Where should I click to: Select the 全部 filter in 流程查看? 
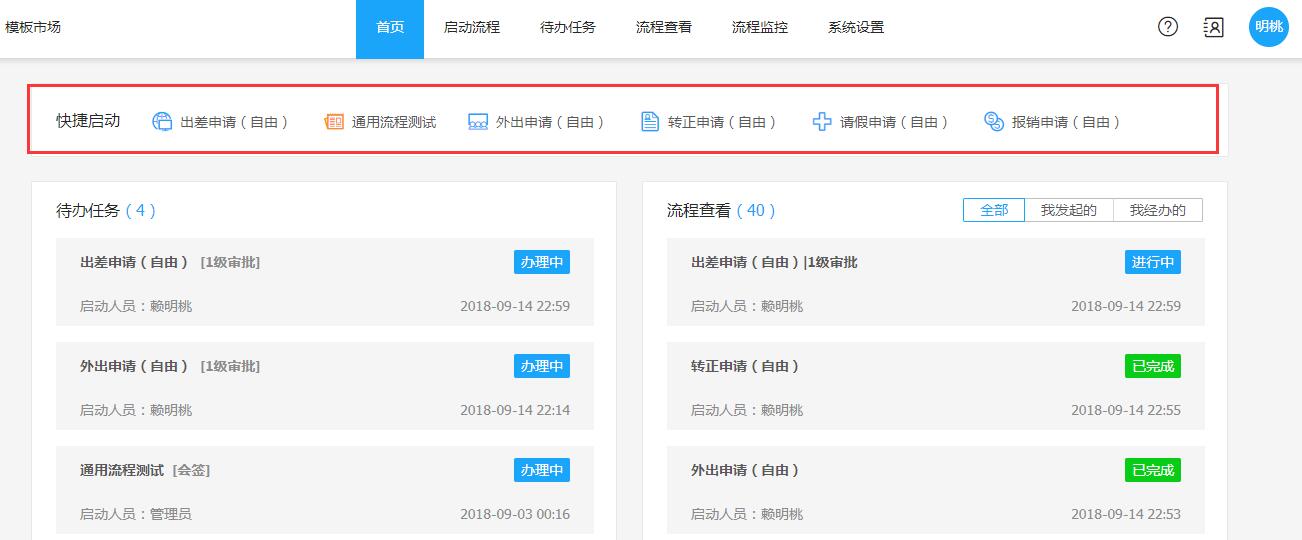coord(994,210)
